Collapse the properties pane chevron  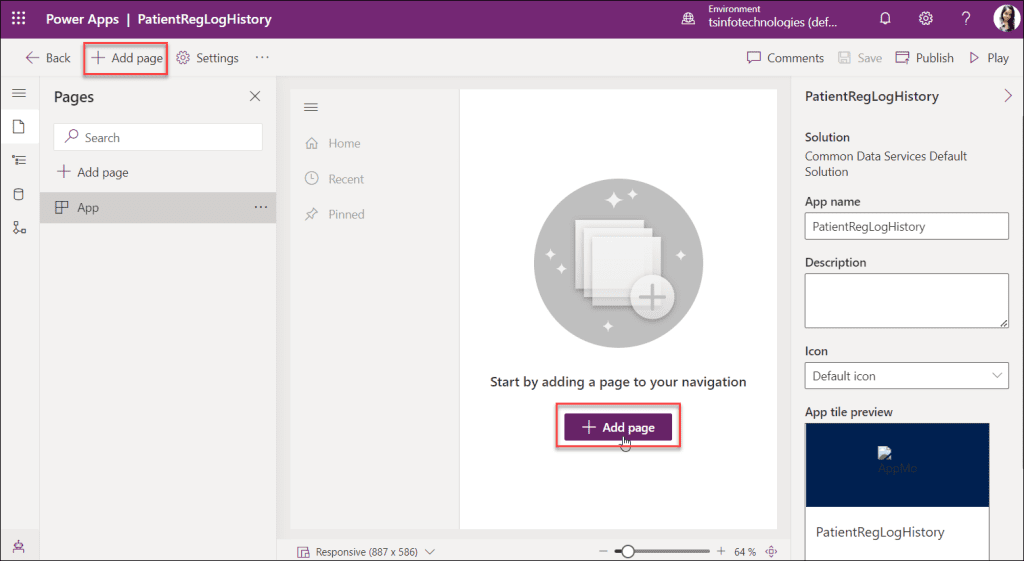1008,96
